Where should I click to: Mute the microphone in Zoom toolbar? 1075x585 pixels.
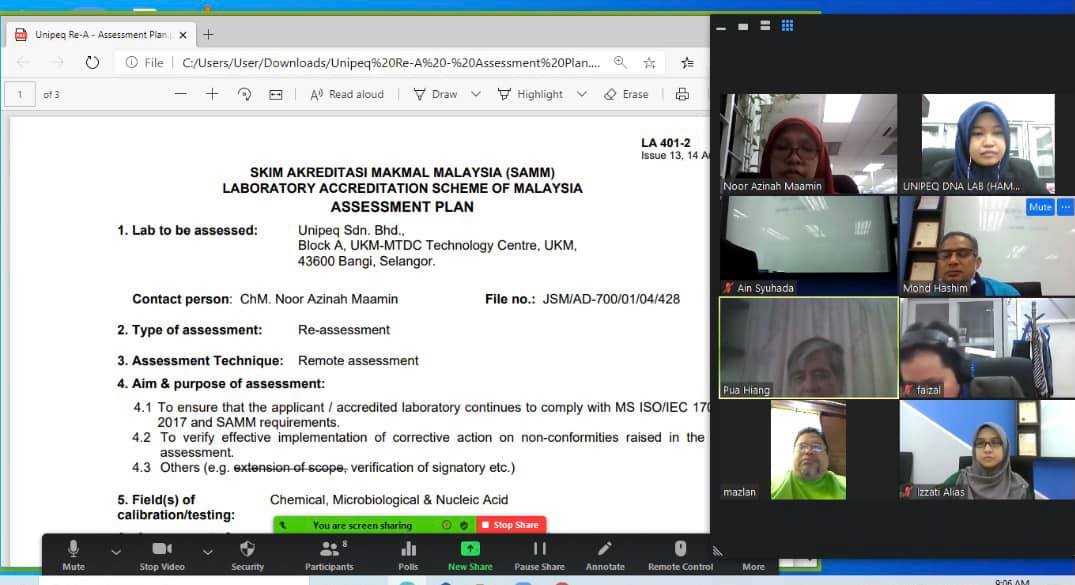[x=73, y=555]
